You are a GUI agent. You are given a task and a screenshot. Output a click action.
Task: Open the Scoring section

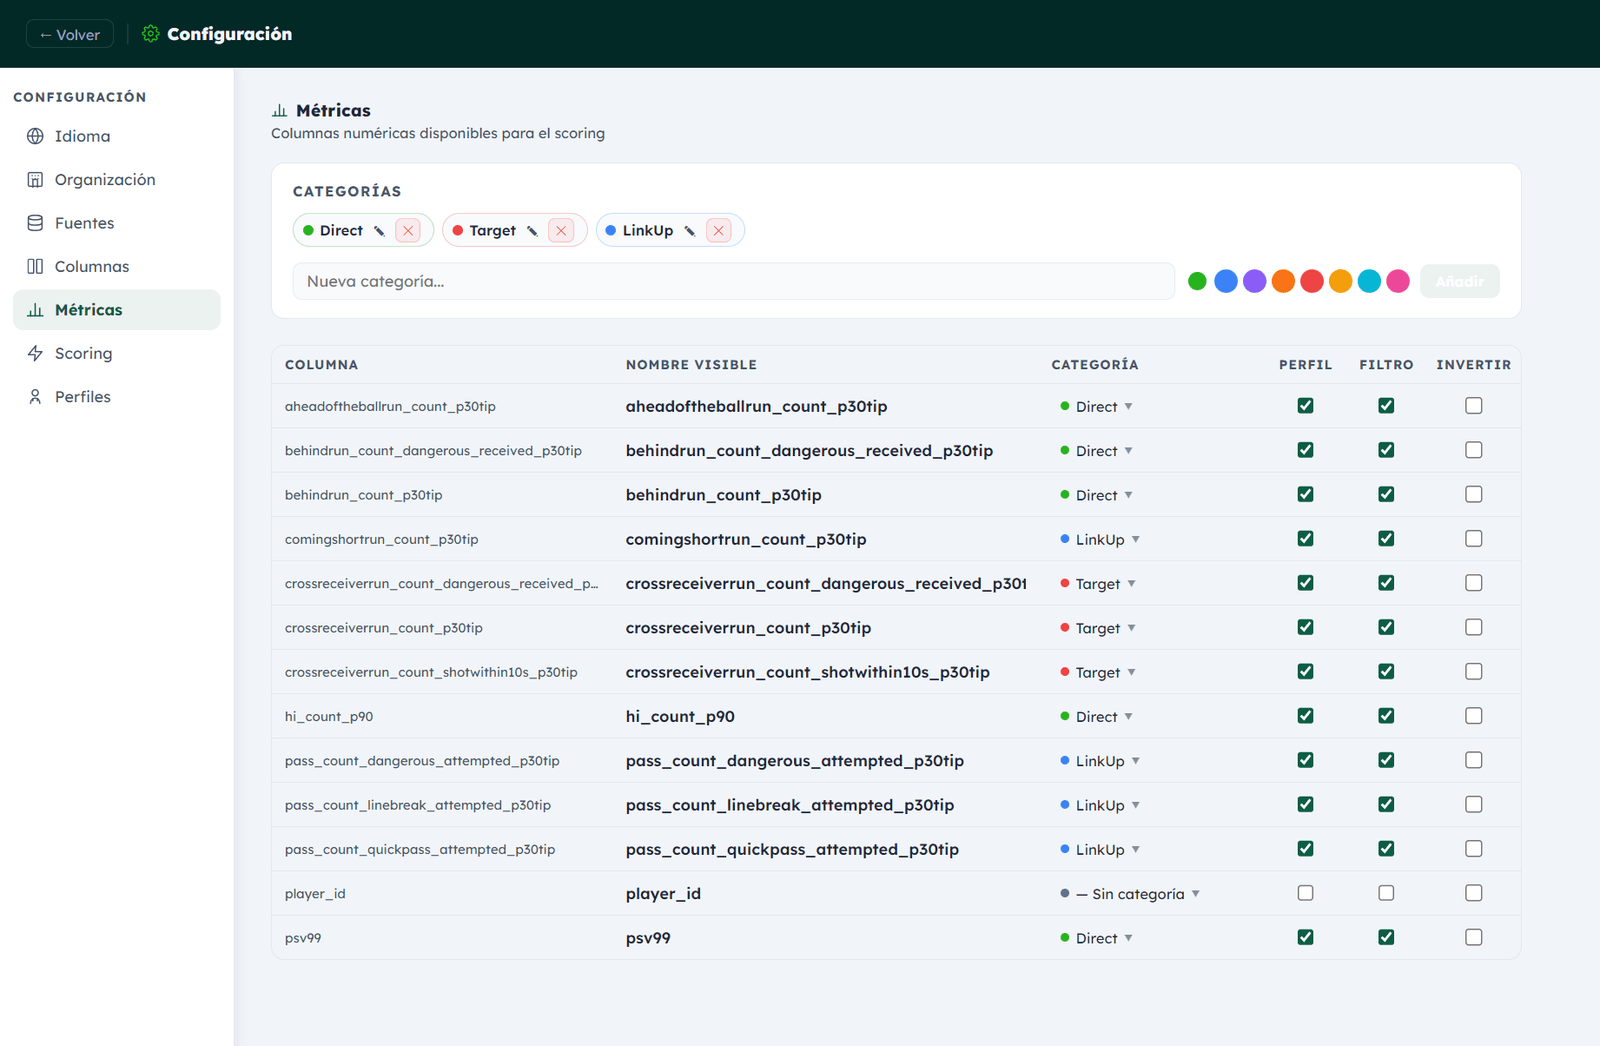(x=117, y=353)
